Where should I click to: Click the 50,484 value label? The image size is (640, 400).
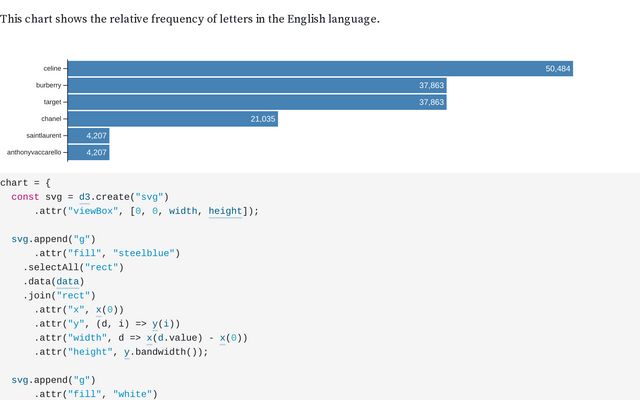click(558, 69)
